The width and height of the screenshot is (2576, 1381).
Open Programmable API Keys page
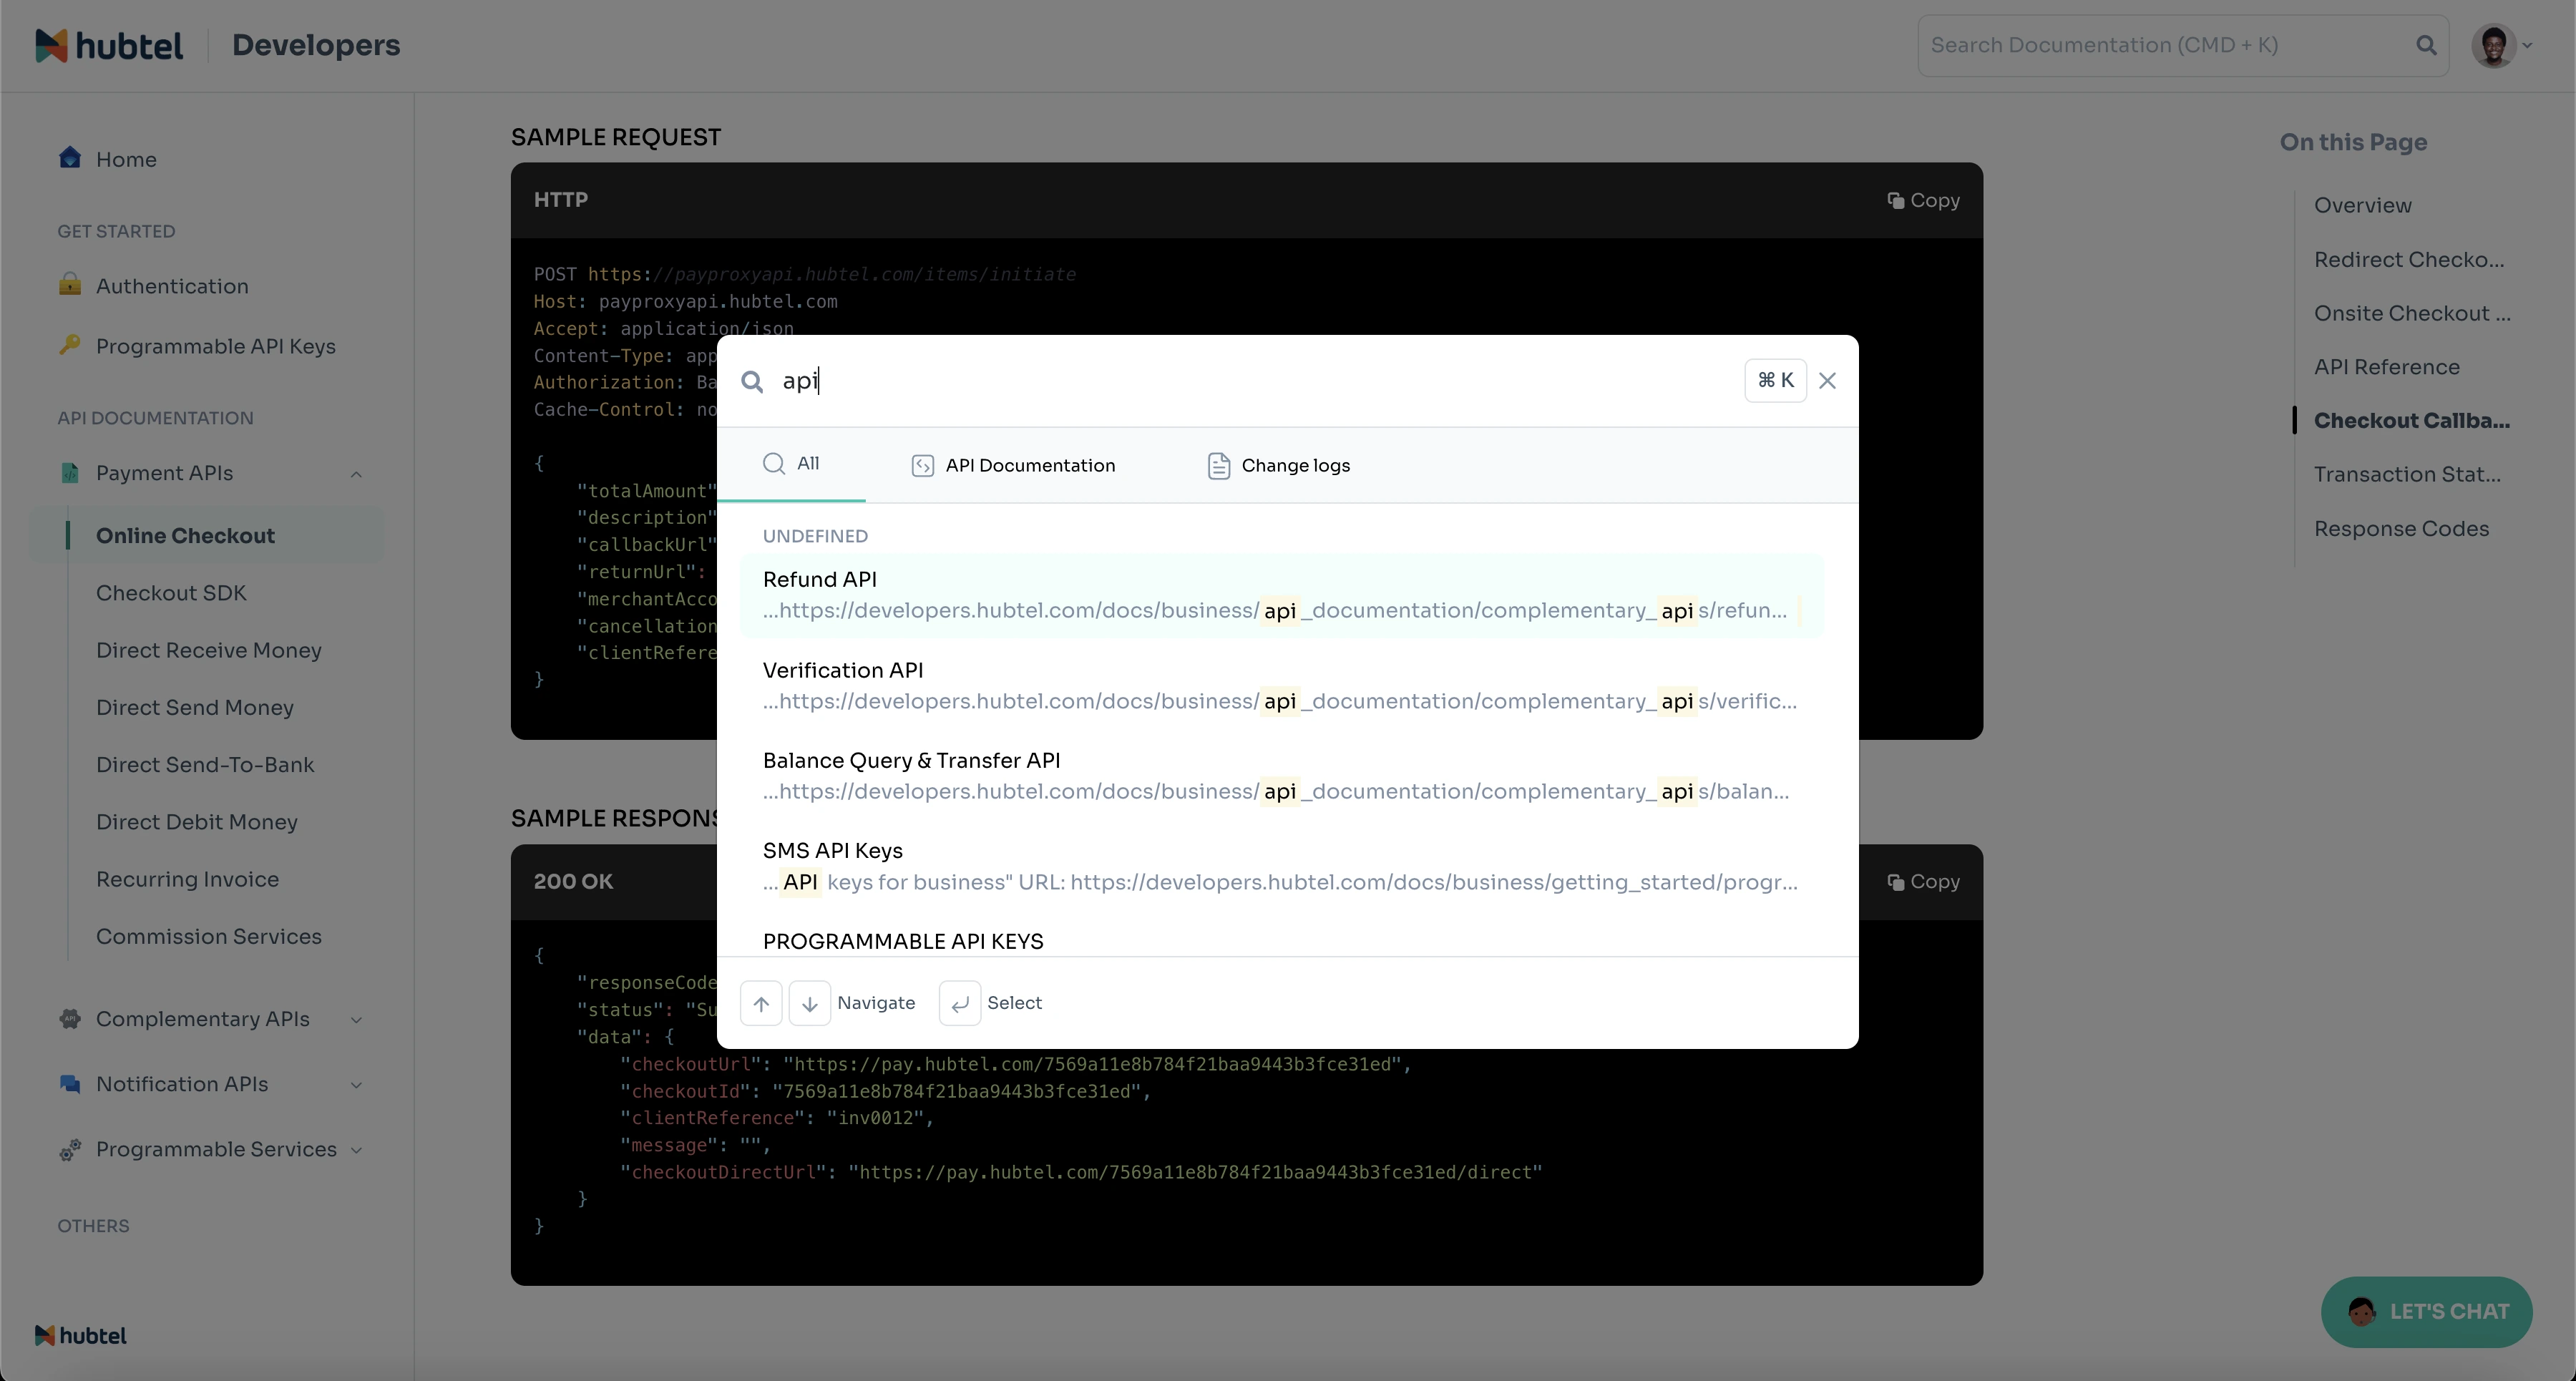pos(216,346)
